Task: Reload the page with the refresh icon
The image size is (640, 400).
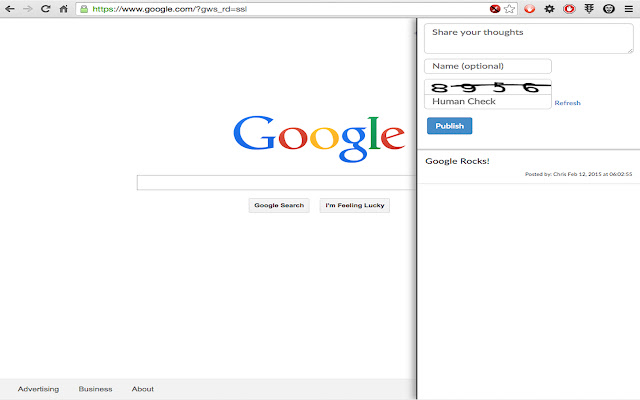Action: coord(45,9)
